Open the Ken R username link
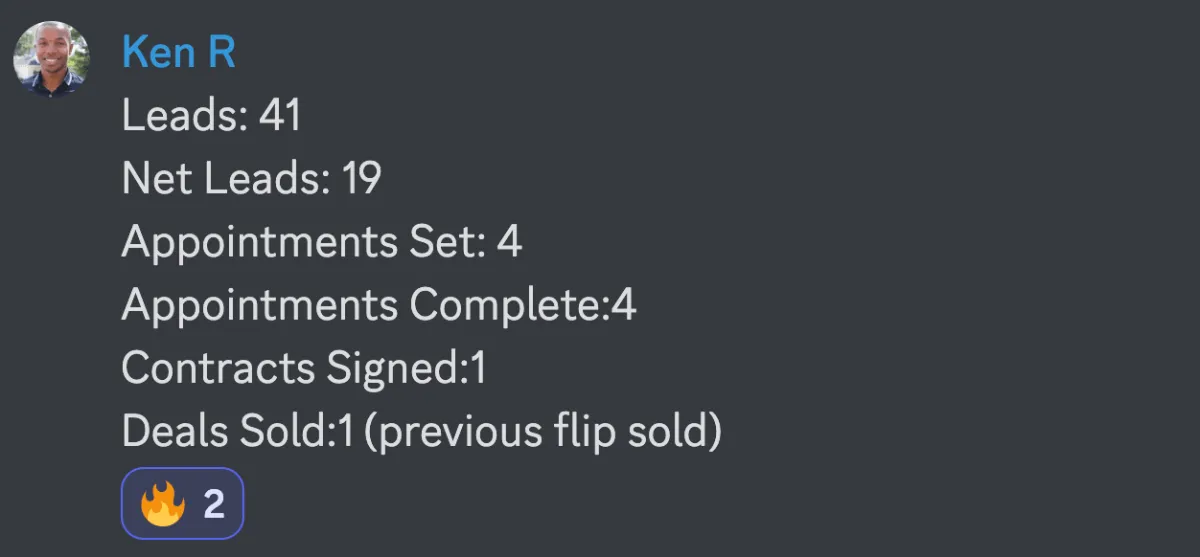 point(178,53)
